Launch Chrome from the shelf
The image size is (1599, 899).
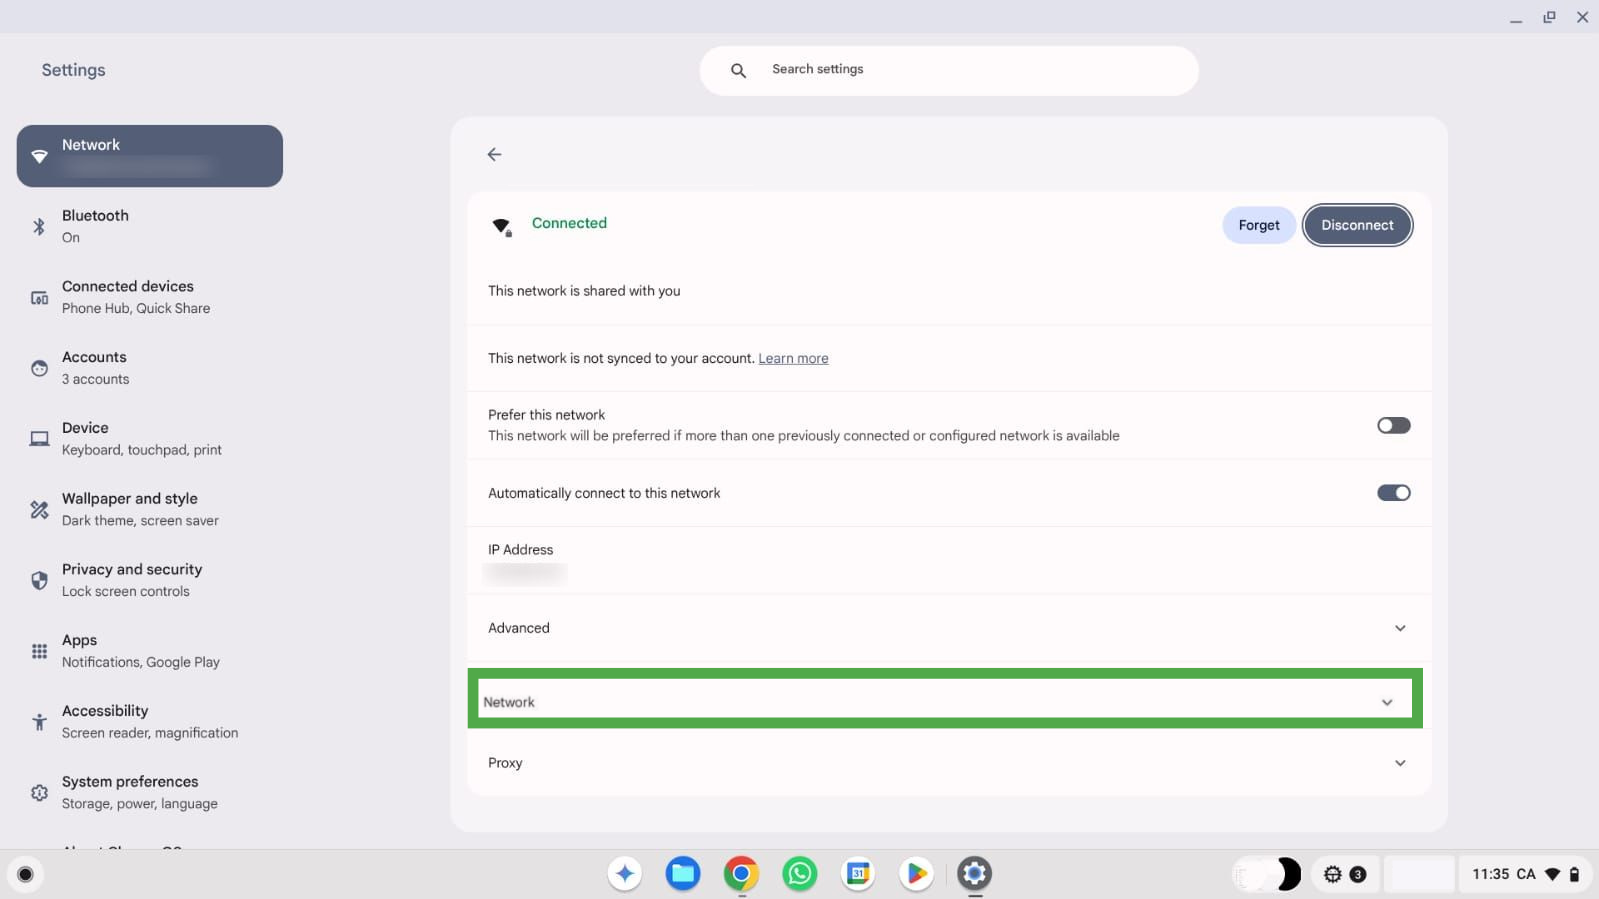pyautogui.click(x=741, y=874)
